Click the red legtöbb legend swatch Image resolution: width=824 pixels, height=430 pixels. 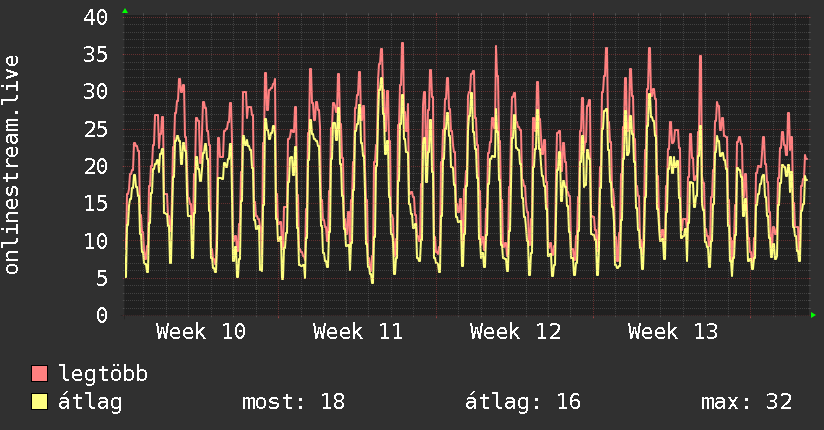(39, 373)
